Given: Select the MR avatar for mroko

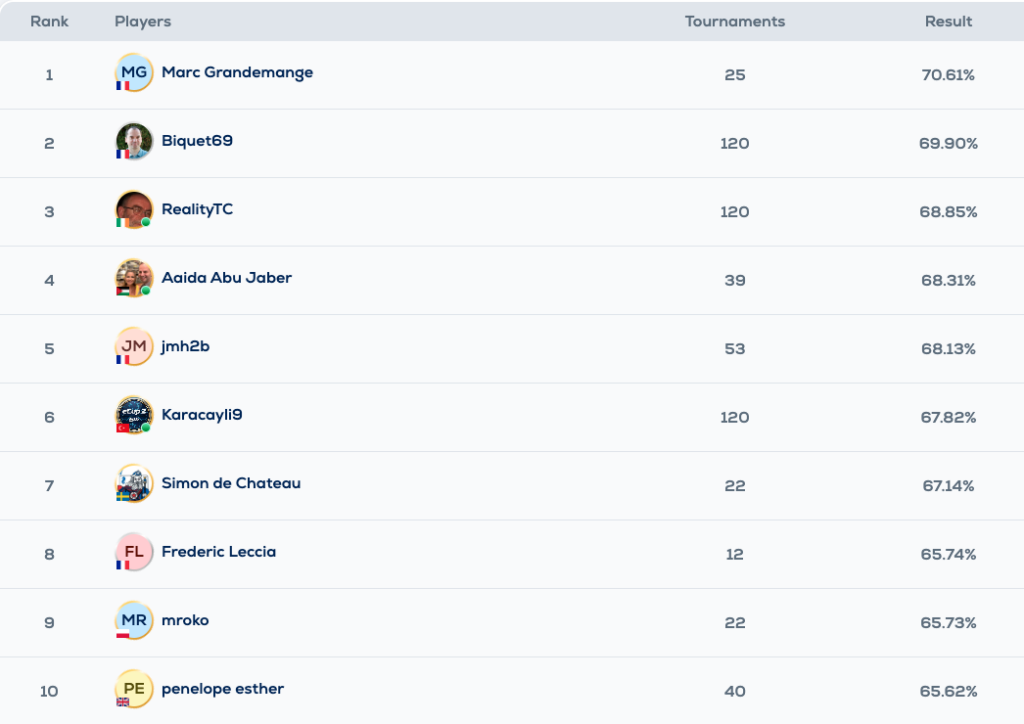Looking at the screenshot, I should [x=134, y=620].
